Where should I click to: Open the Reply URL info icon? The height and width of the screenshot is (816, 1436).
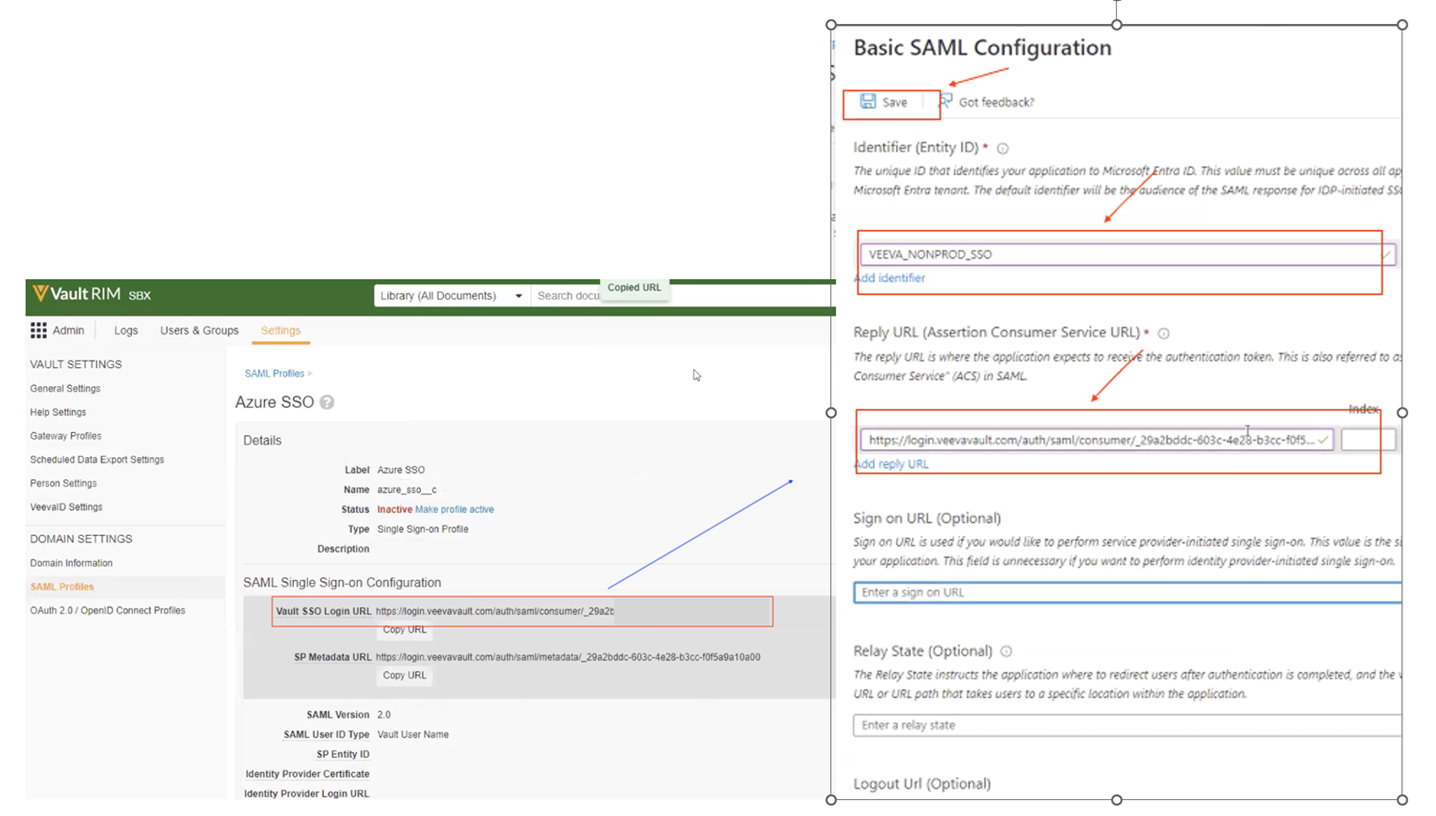pyautogui.click(x=1163, y=334)
